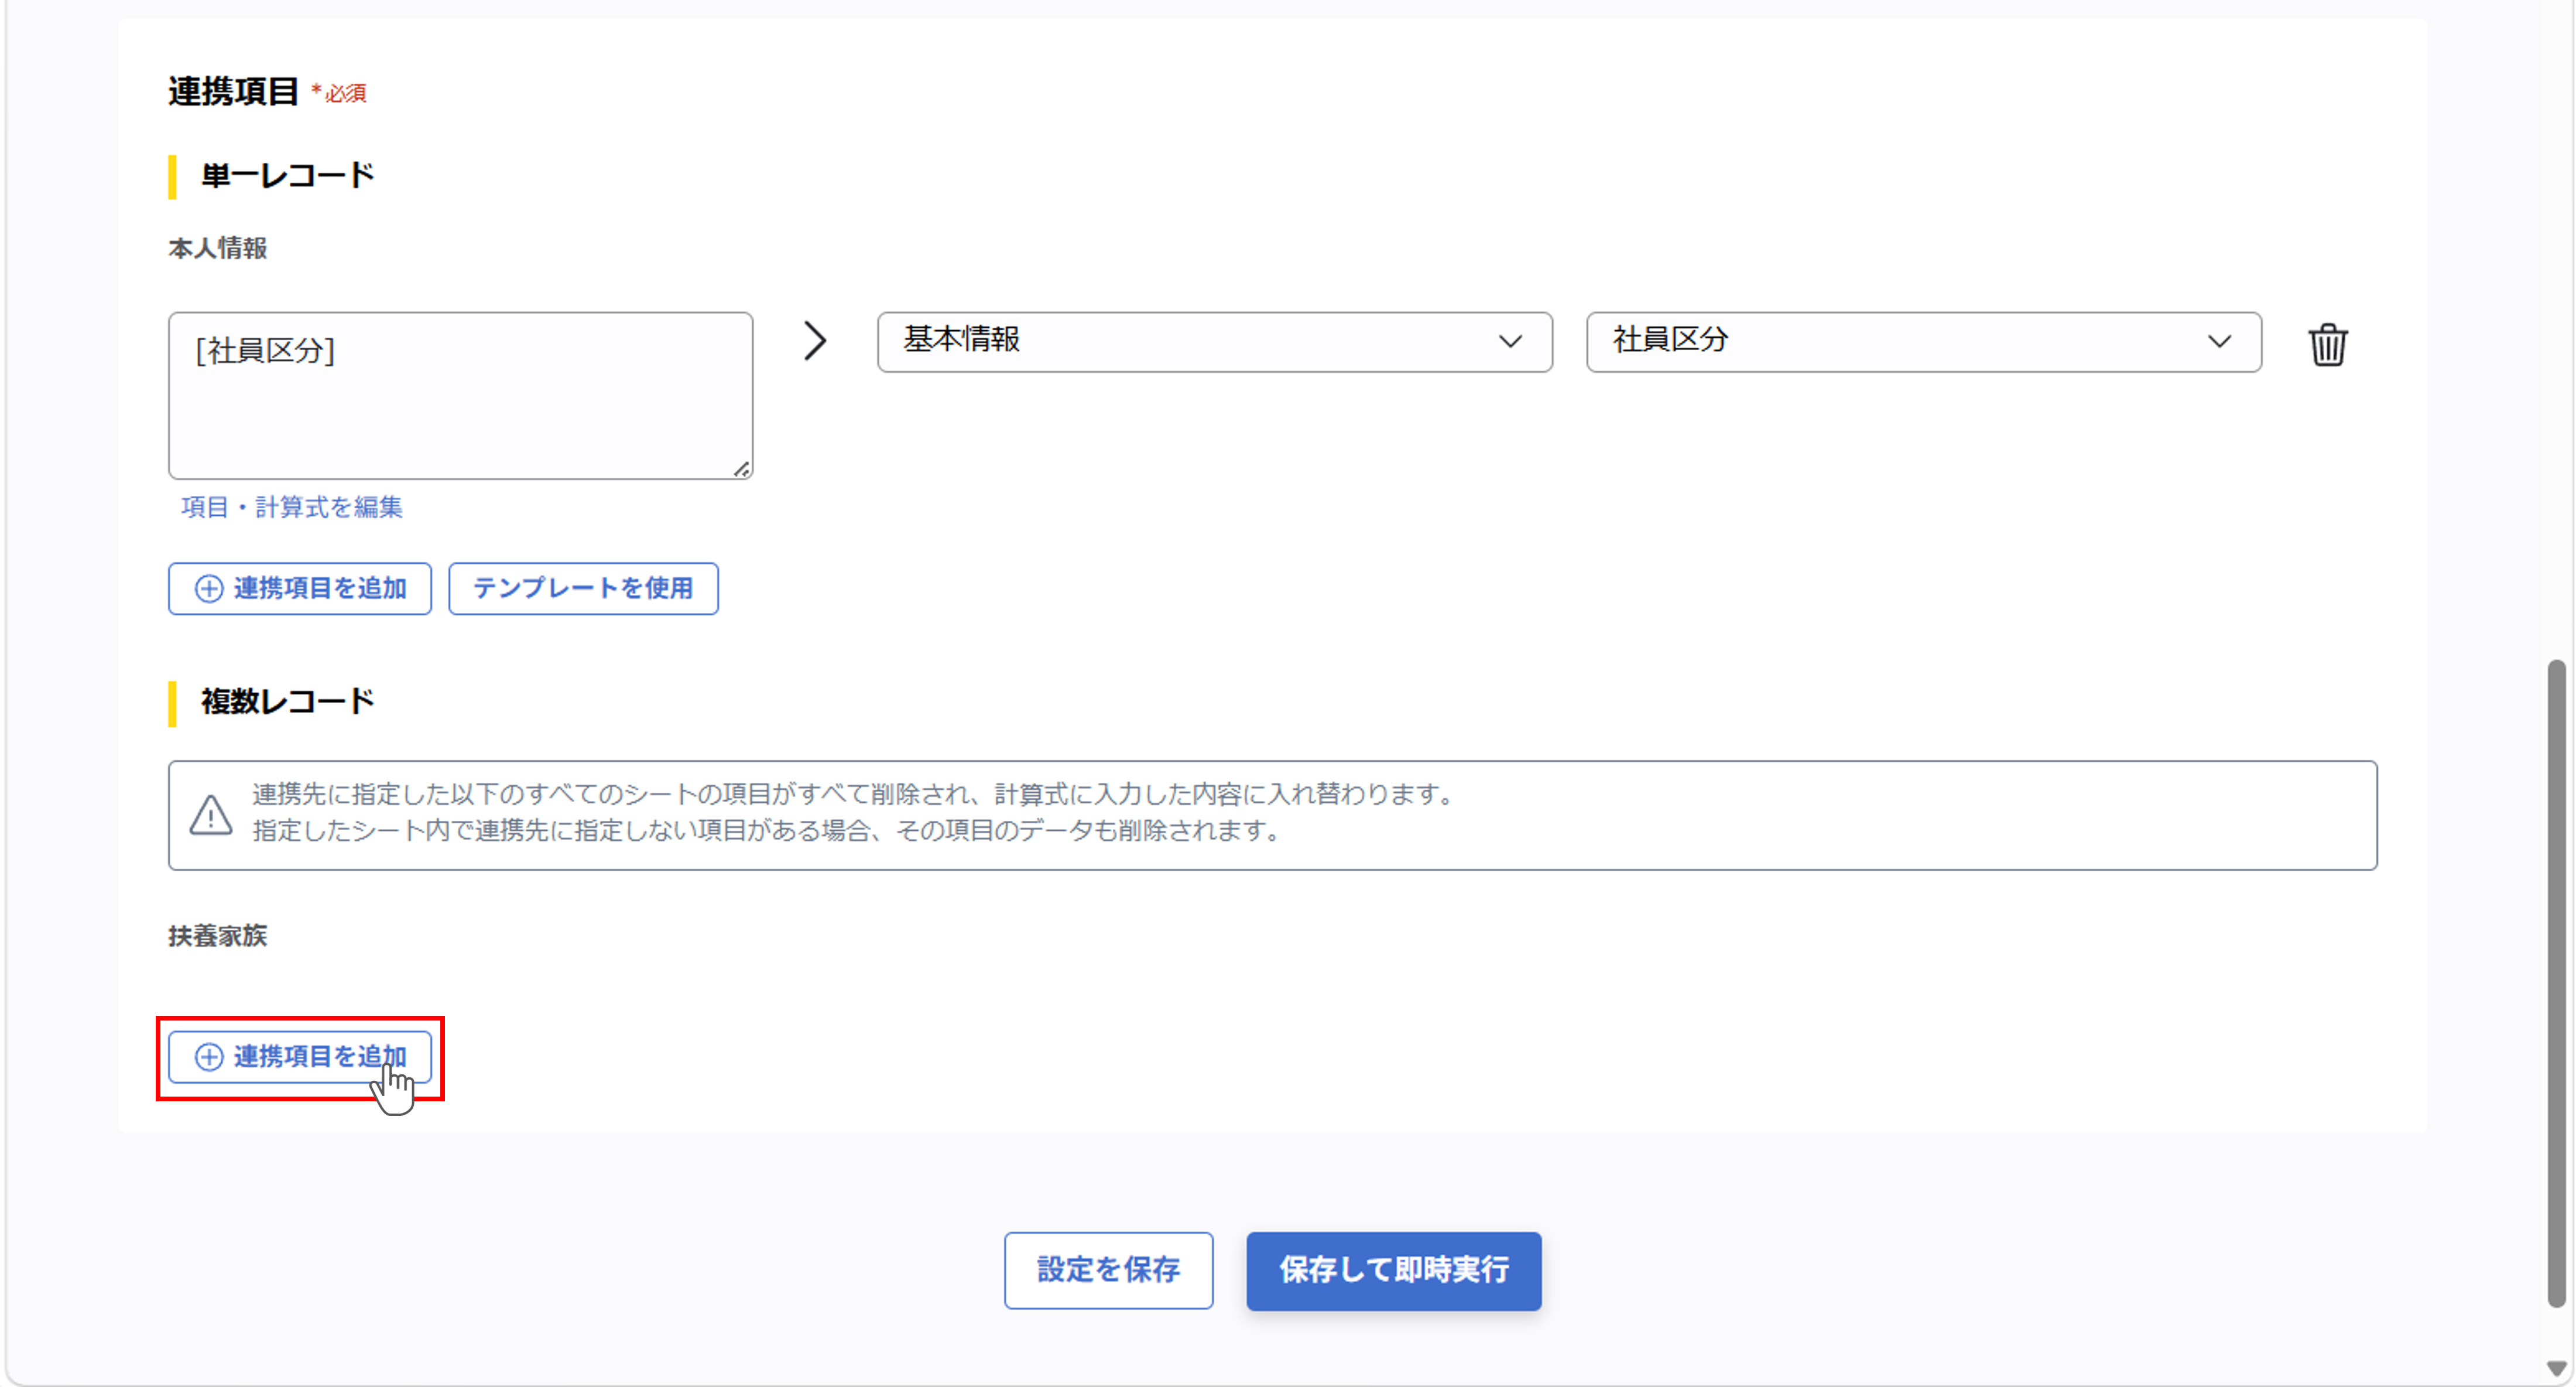This screenshot has height=1387, width=2576.
Task: Click 設定を保存 button
Action: coord(1108,1270)
